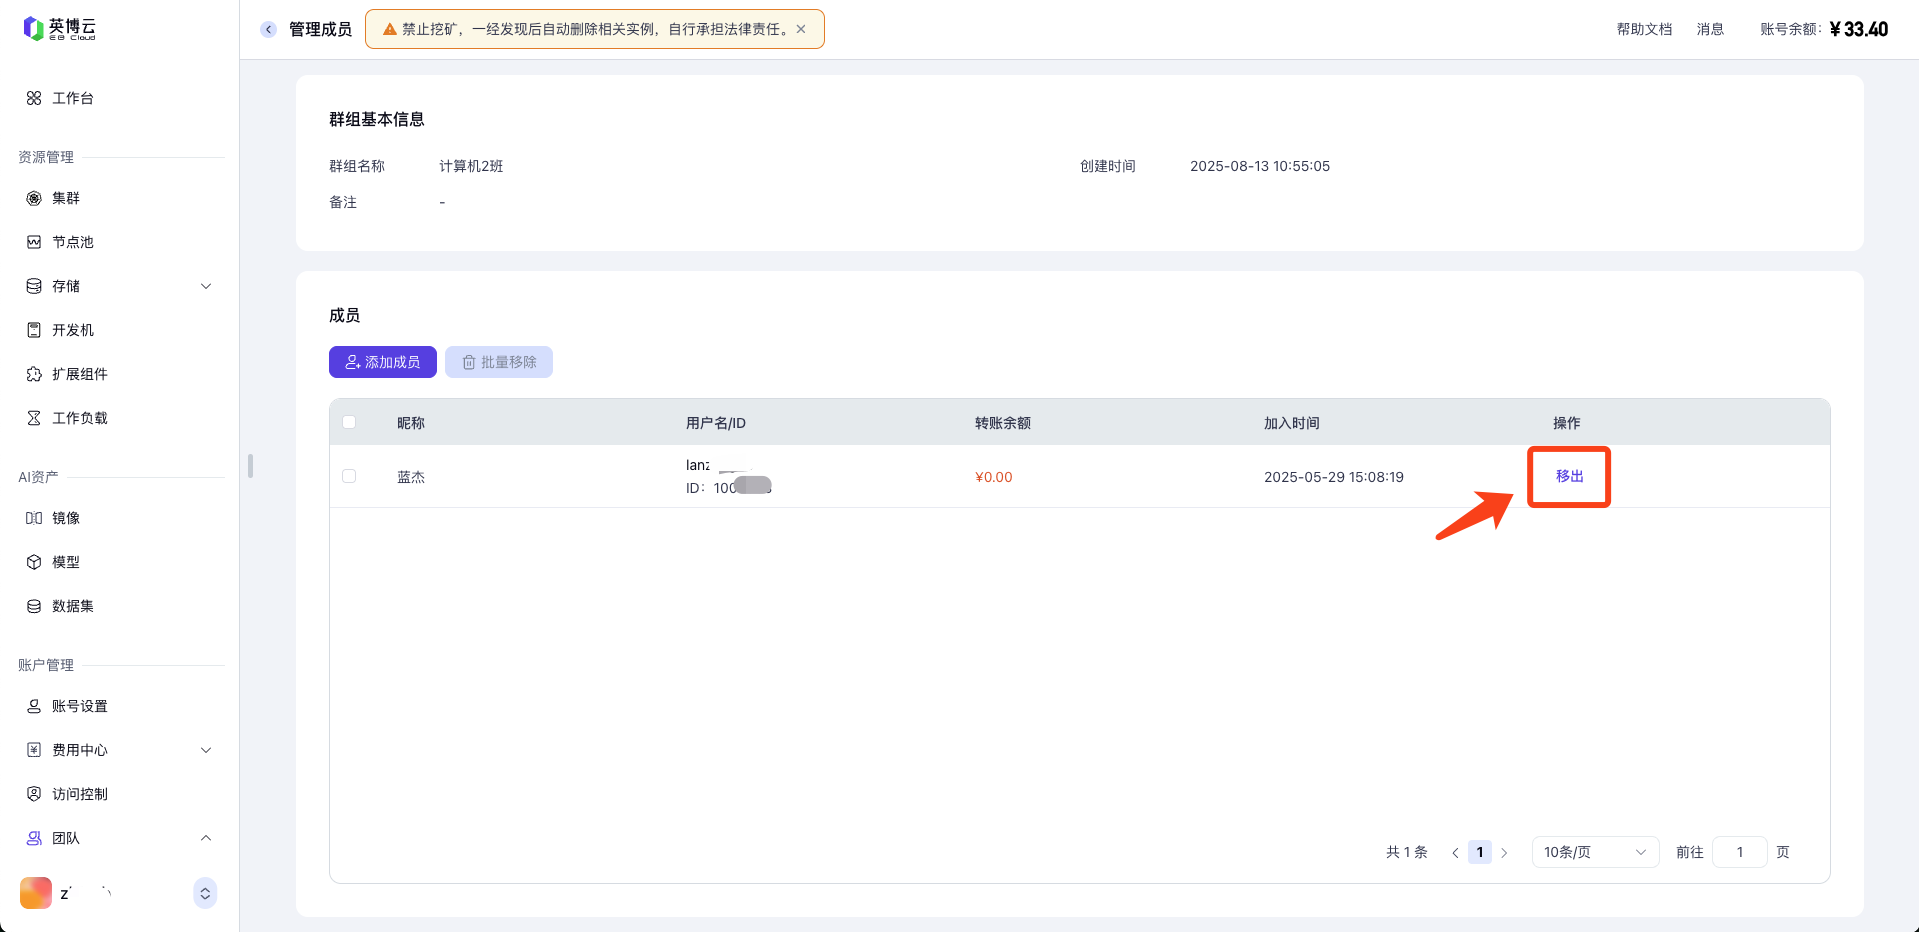Collapse the 团队 menu section

206,838
